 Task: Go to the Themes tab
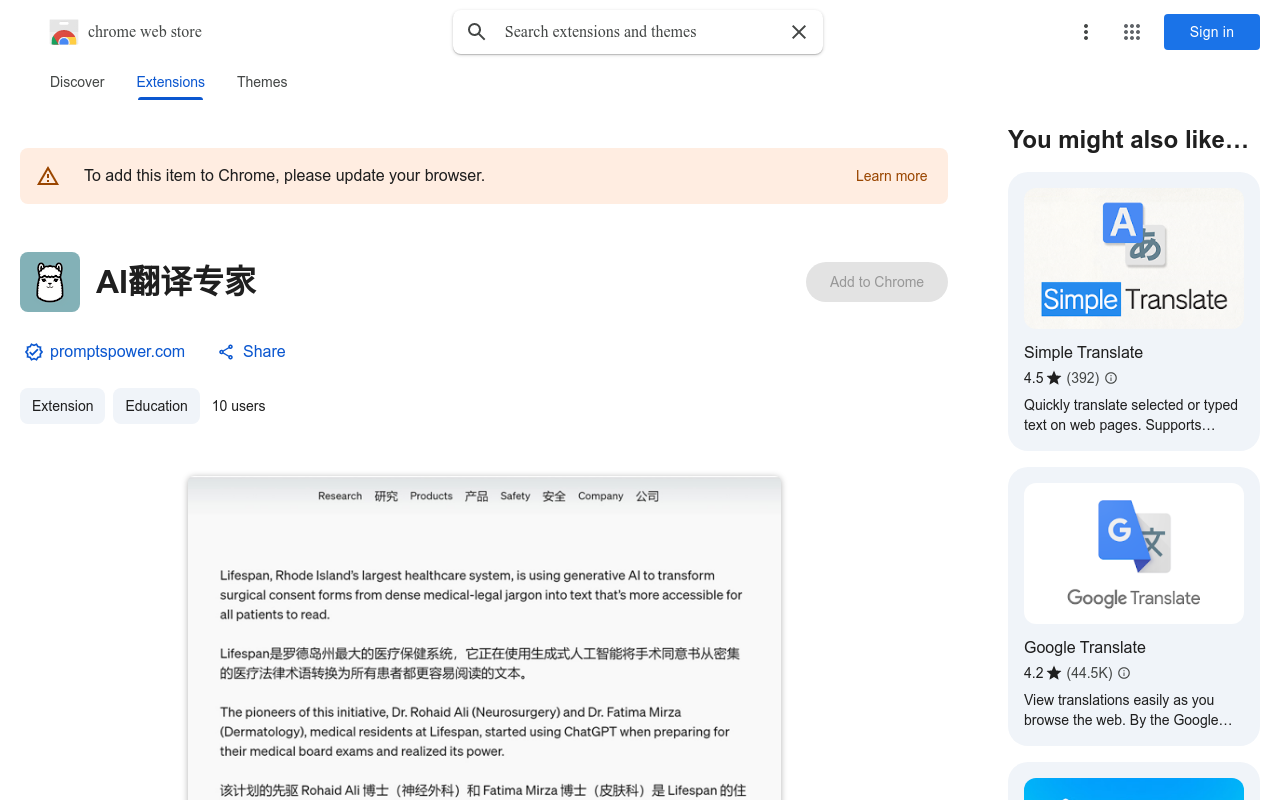pyautogui.click(x=262, y=82)
